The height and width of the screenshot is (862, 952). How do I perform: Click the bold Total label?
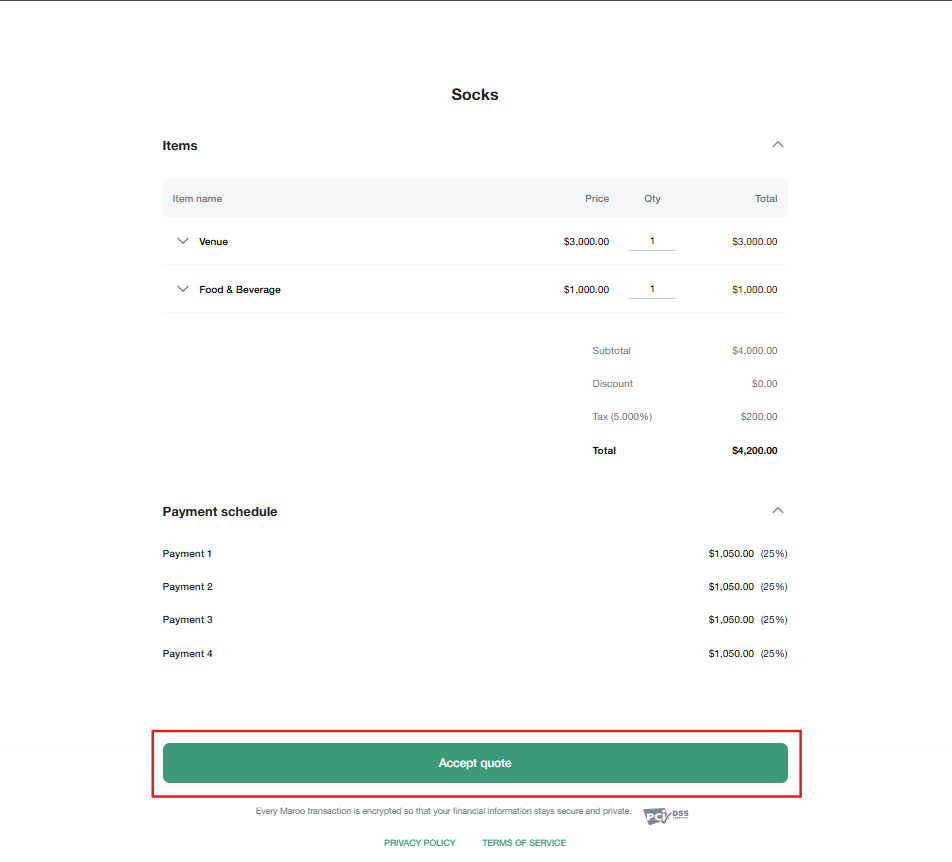click(x=604, y=450)
